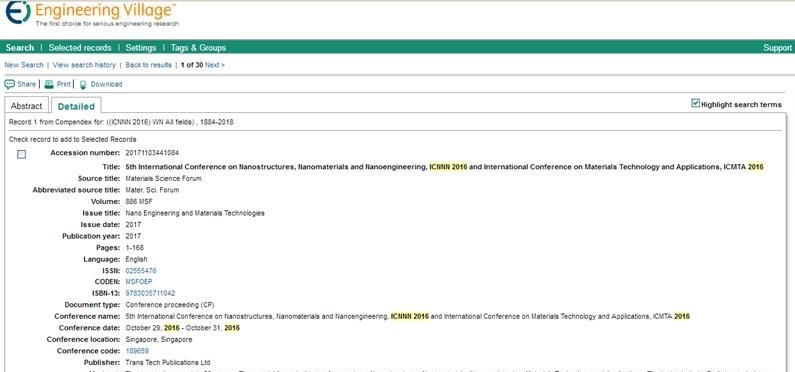The image size is (795, 372).
Task: Click the Print printer icon
Action: point(49,84)
